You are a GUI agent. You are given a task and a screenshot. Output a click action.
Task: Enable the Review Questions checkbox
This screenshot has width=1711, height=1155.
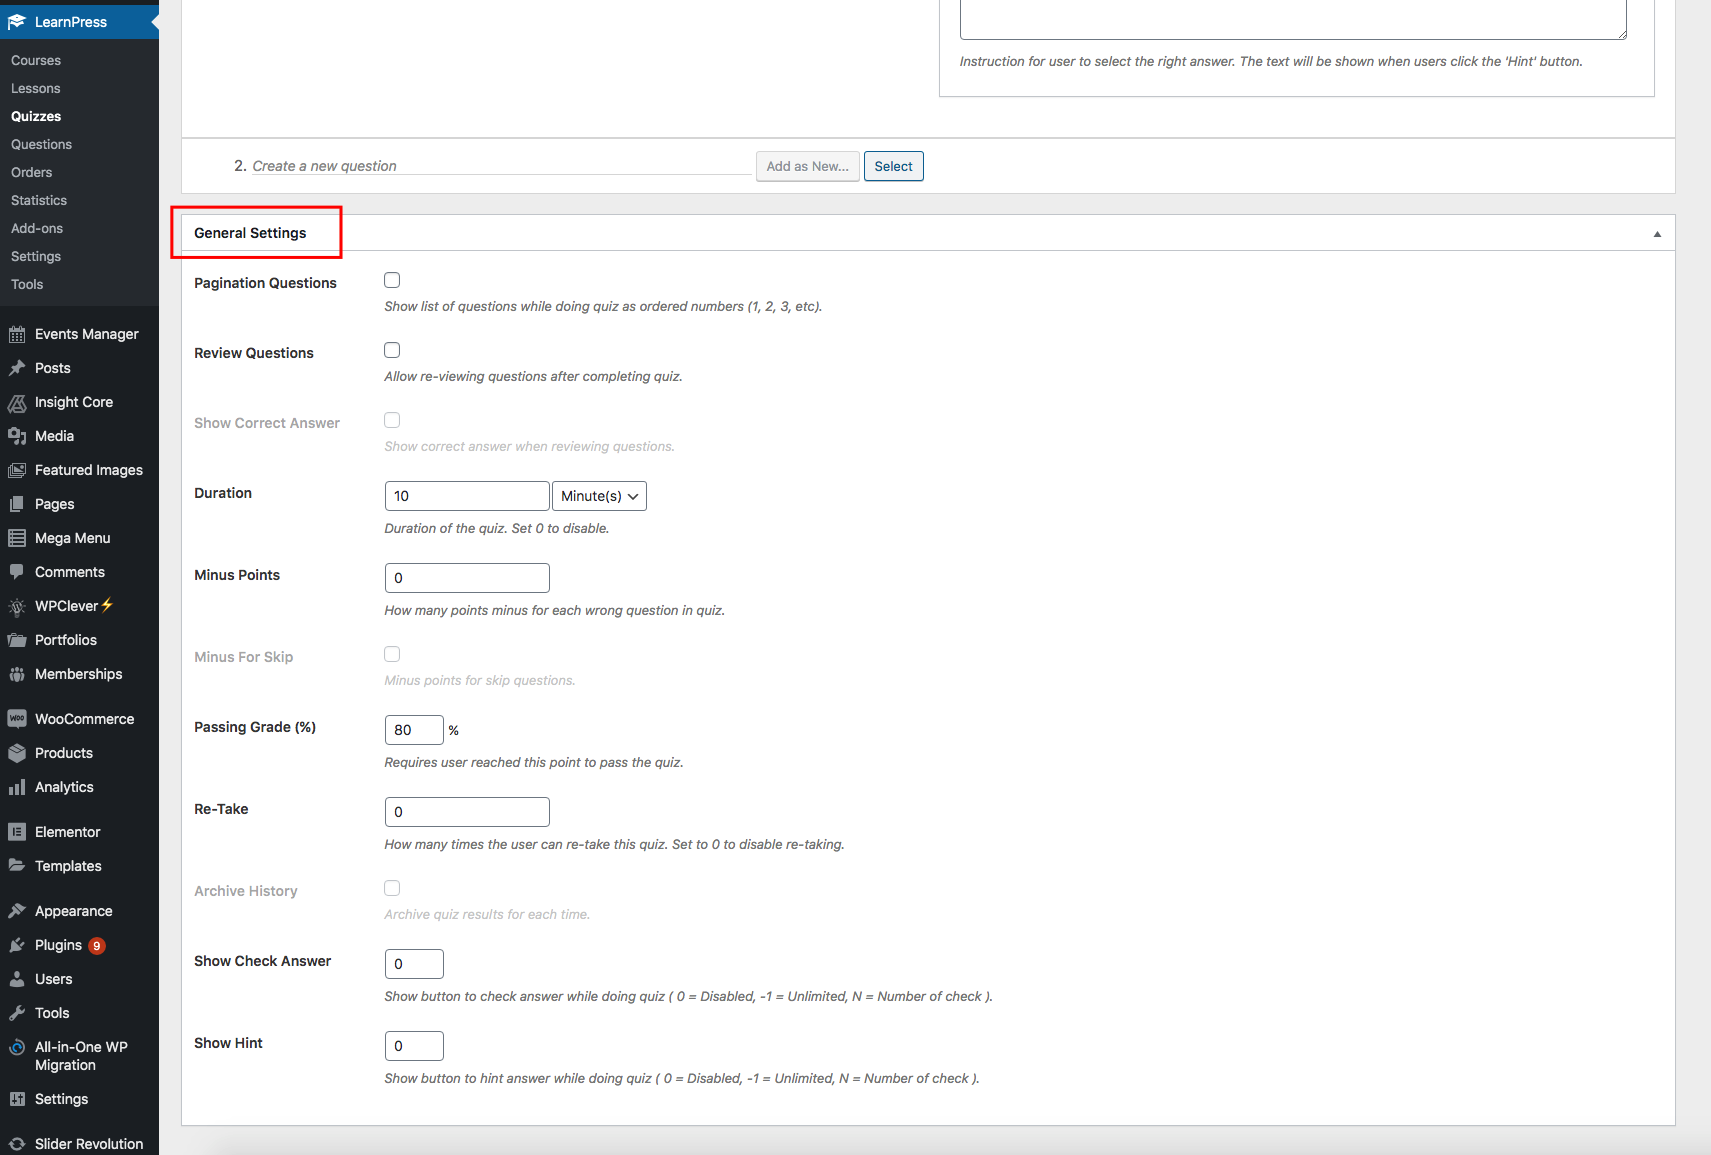click(x=392, y=350)
